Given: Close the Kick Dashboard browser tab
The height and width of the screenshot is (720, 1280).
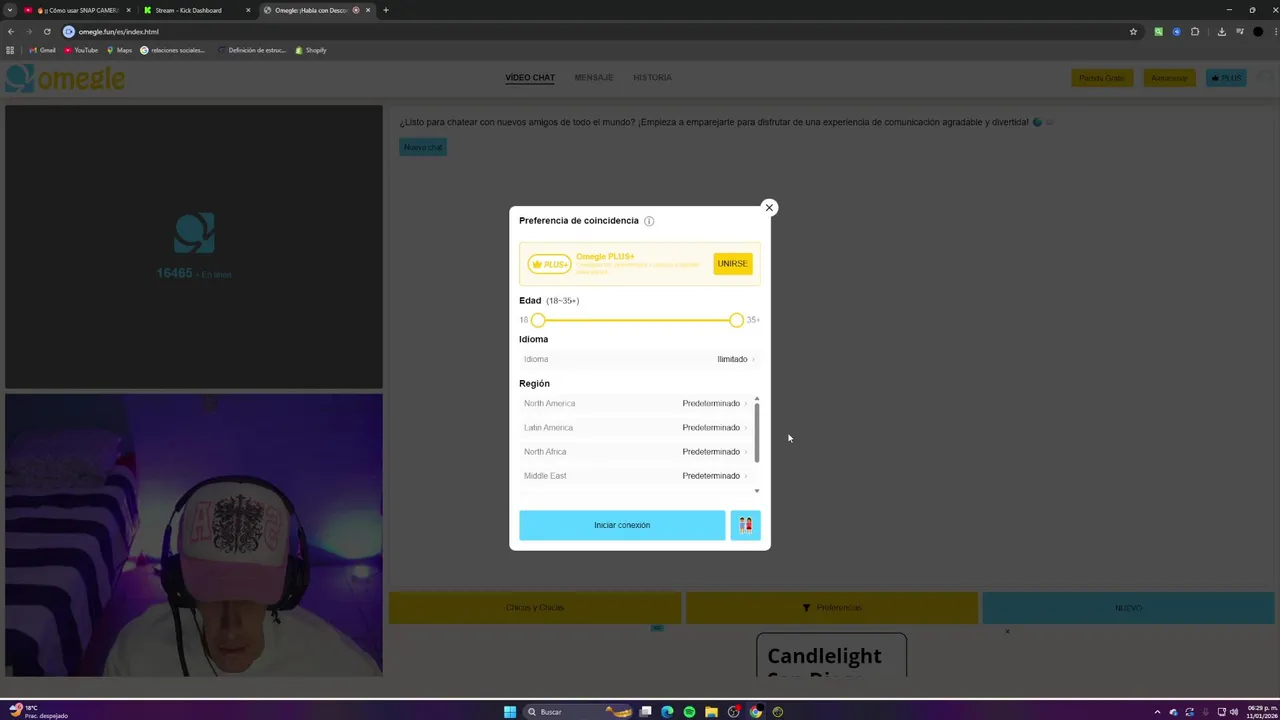Looking at the screenshot, I should 248,10.
